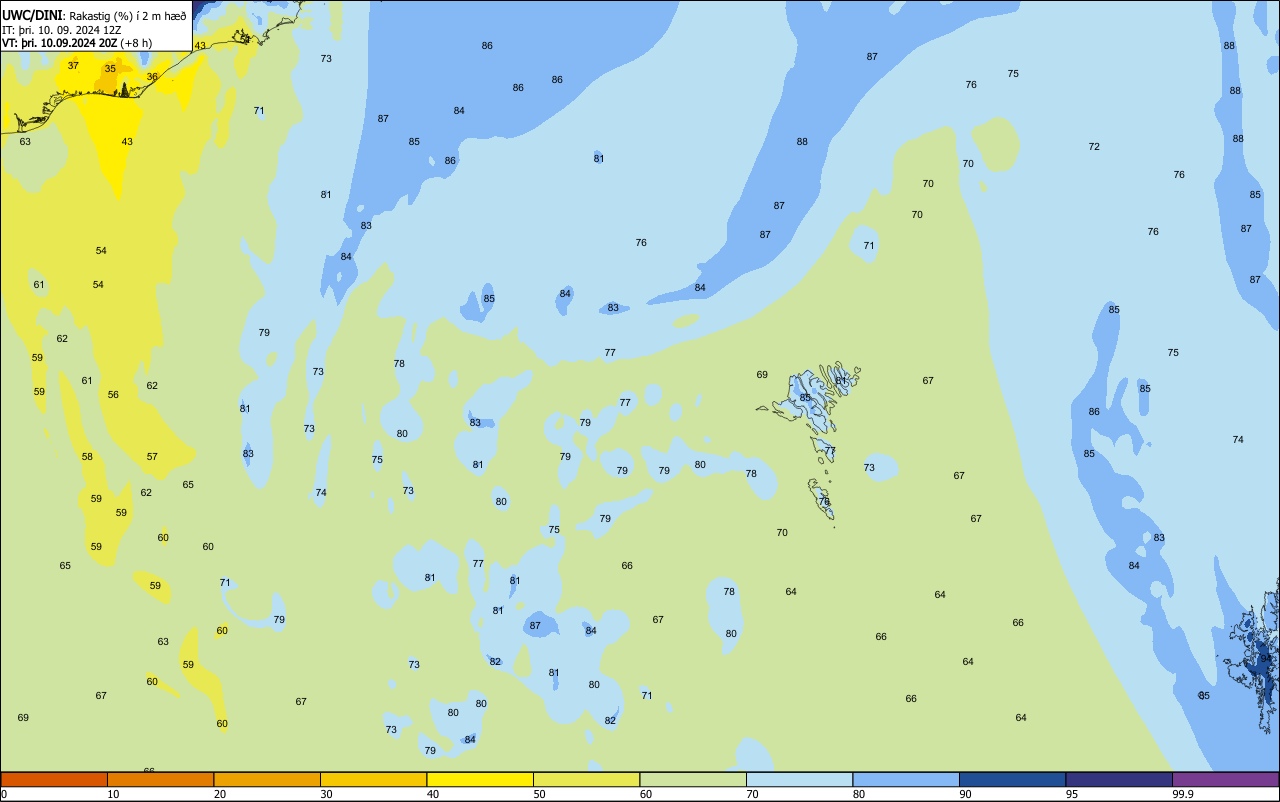The width and height of the screenshot is (1280, 802).
Task: Click the '10' legend tick label
Action: [113, 794]
